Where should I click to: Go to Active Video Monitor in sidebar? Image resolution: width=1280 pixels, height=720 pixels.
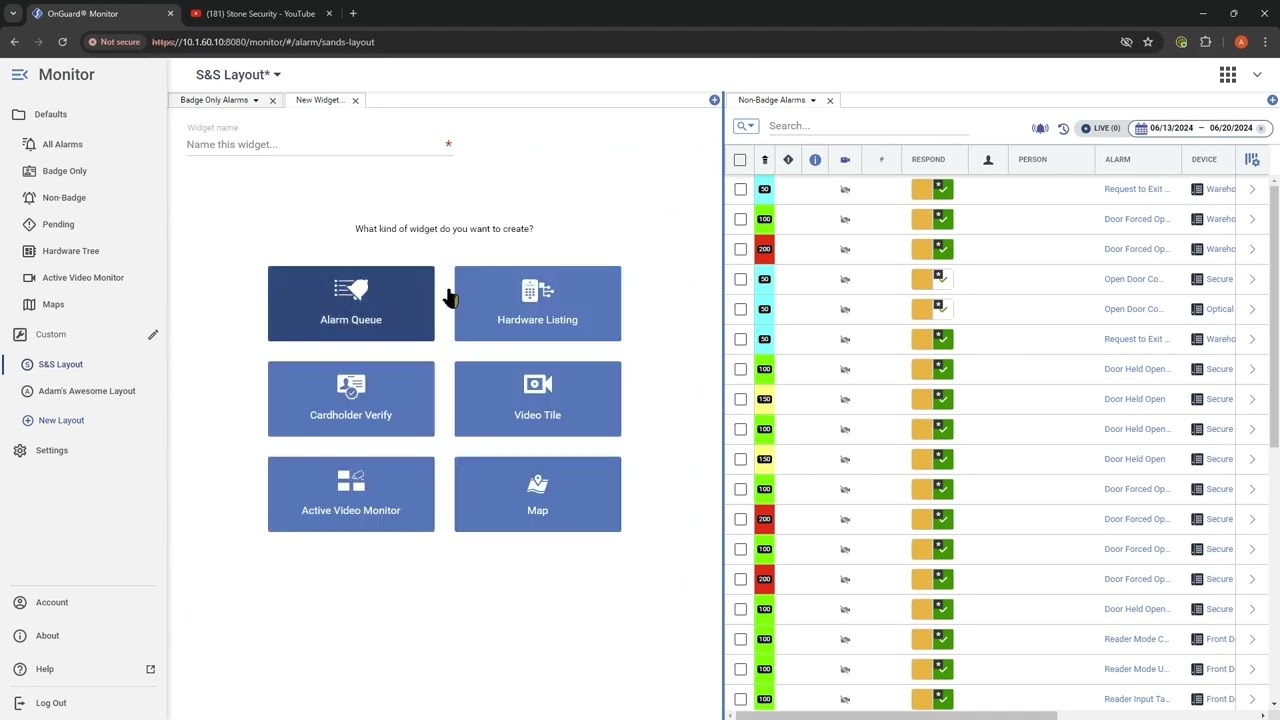click(83, 278)
